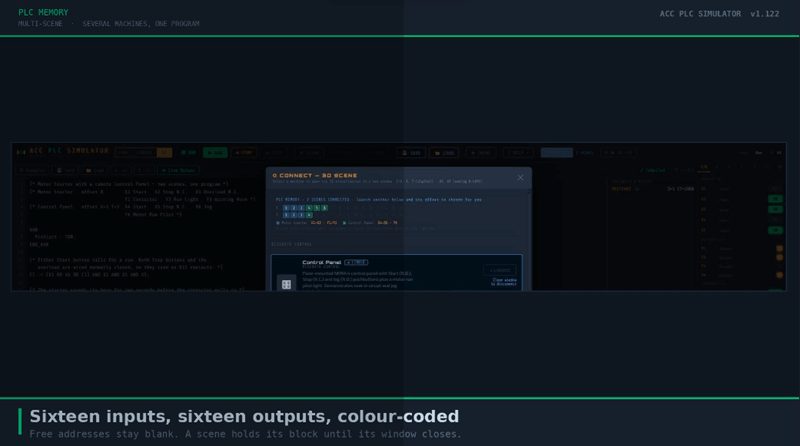
Task: Click the badge beside the Control Panel title
Action: [x=356, y=262]
